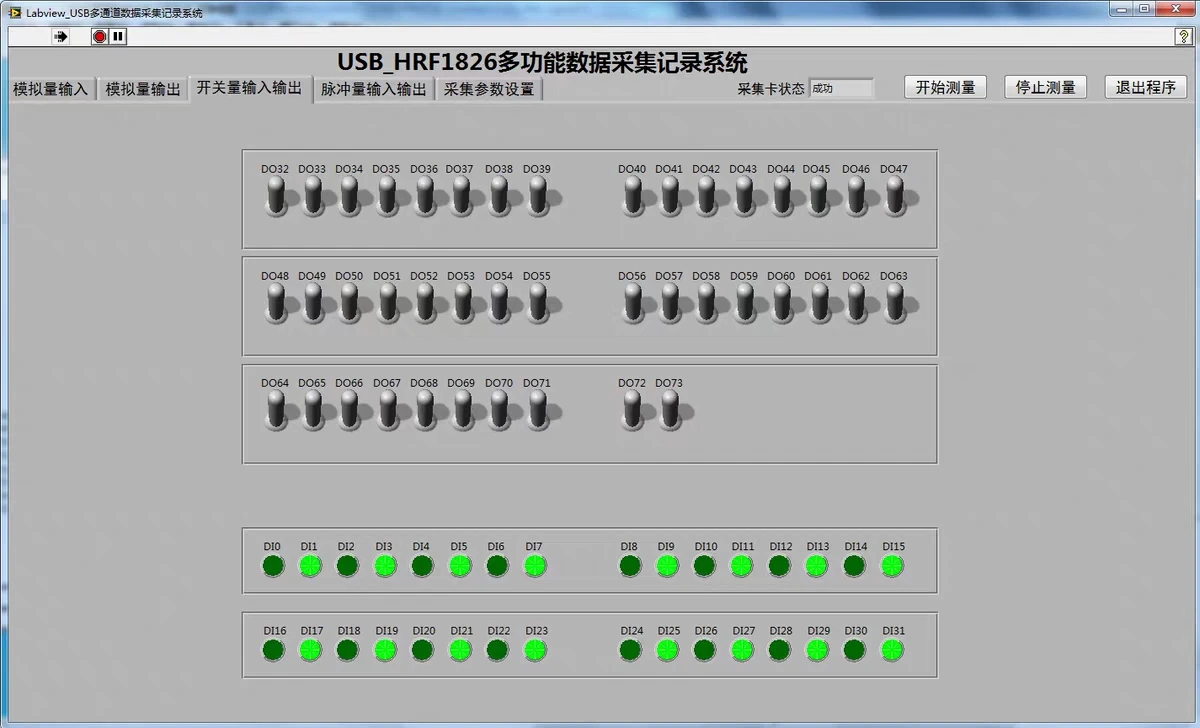Click the Run arrow icon in toolbar

pyautogui.click(x=60, y=36)
